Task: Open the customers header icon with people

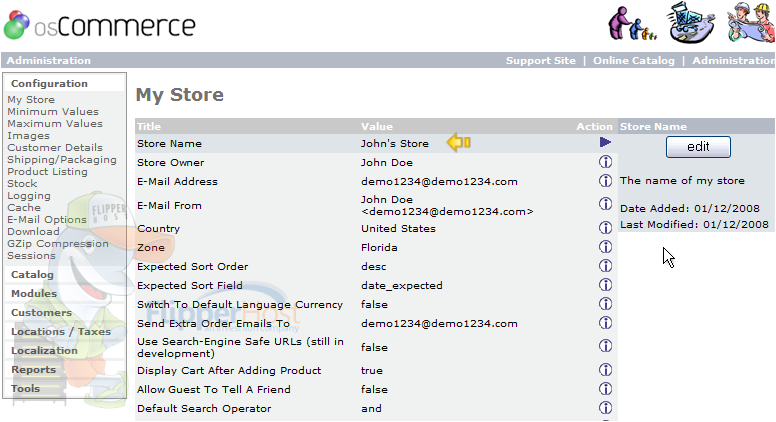Action: pos(632,23)
